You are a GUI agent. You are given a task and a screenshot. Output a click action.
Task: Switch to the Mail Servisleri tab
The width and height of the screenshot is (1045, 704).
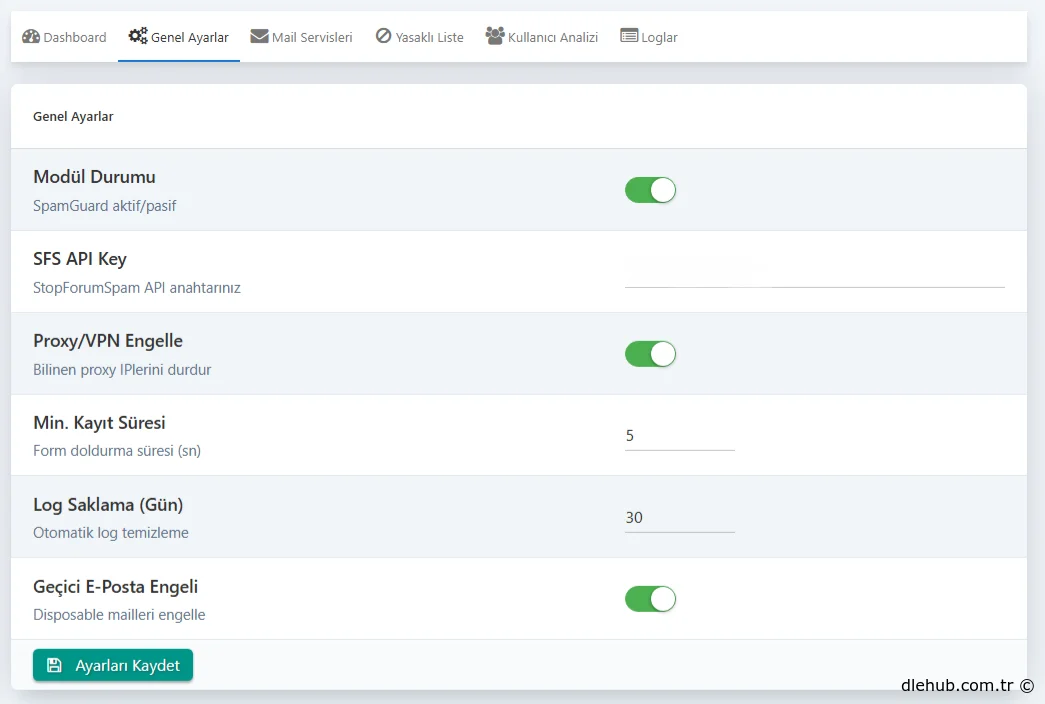click(311, 37)
